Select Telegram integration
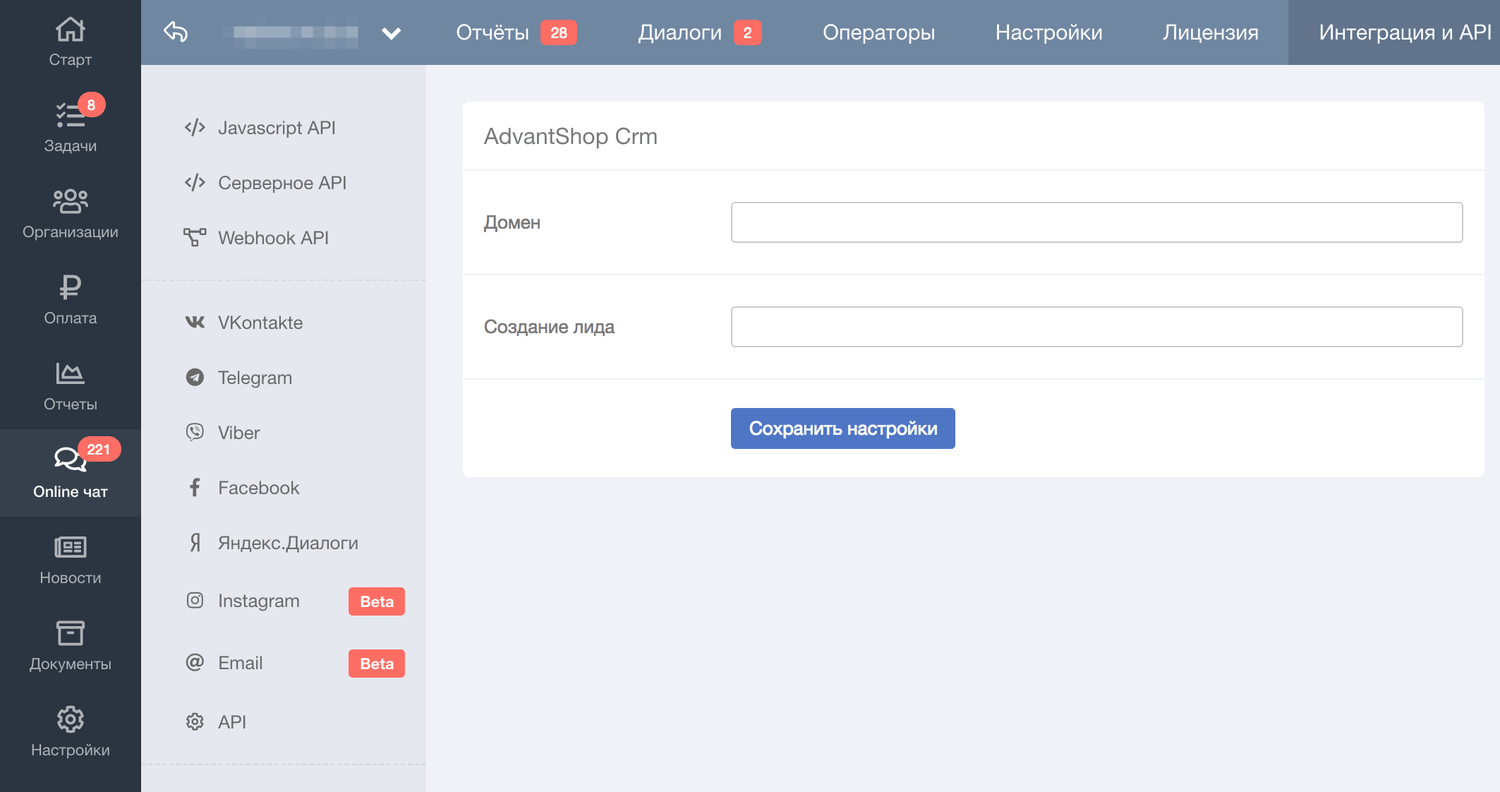This screenshot has width=1500, height=792. click(x=255, y=378)
